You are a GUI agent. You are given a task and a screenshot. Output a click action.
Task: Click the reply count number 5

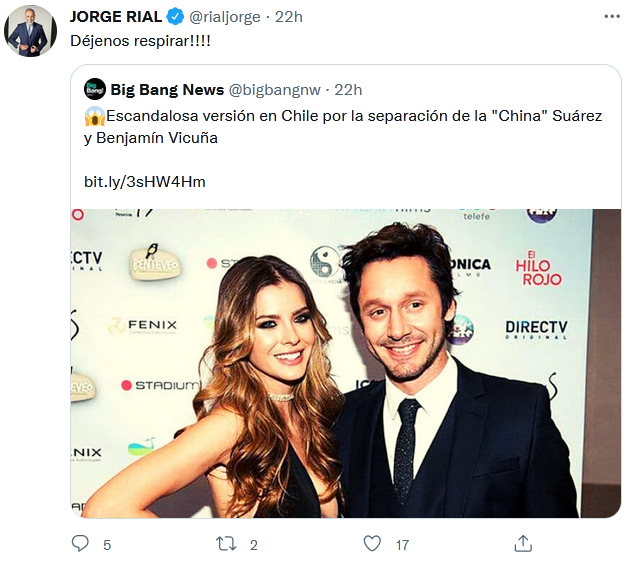pos(107,545)
